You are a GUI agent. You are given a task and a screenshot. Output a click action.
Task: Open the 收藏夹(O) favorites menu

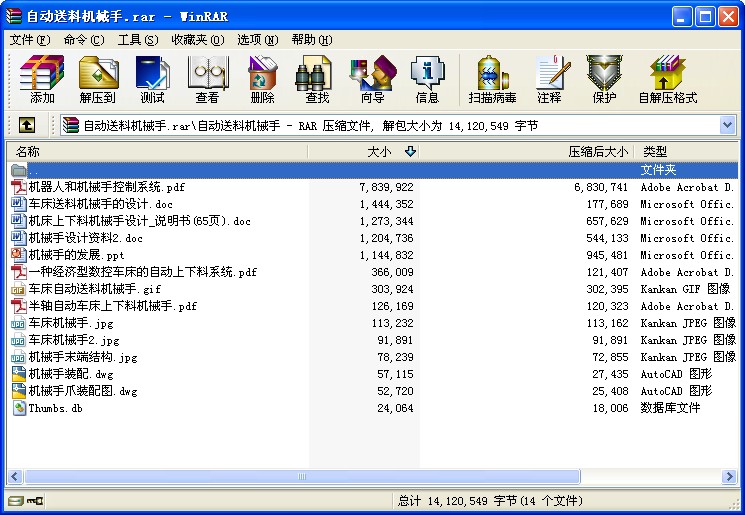tap(195, 40)
